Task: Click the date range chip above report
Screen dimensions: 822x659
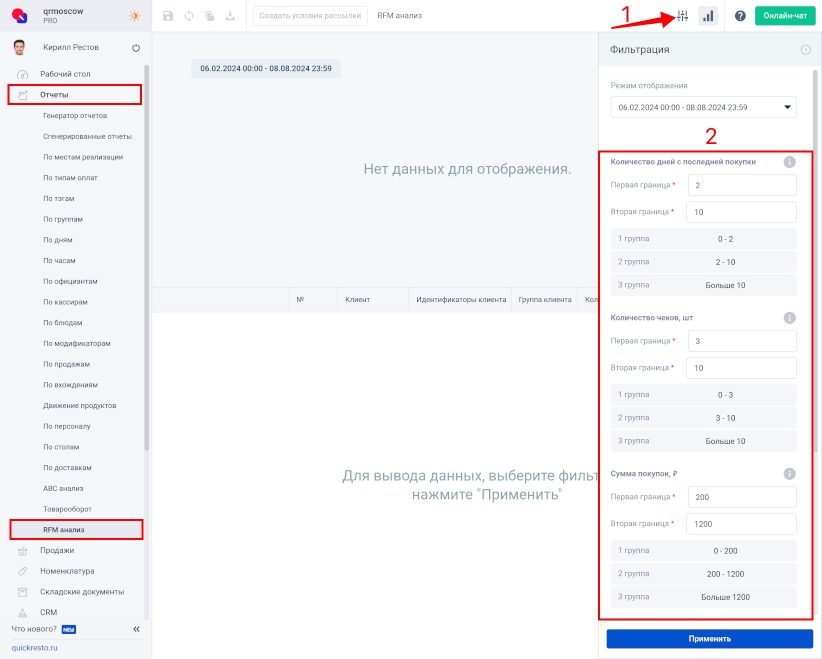Action: [x=266, y=69]
